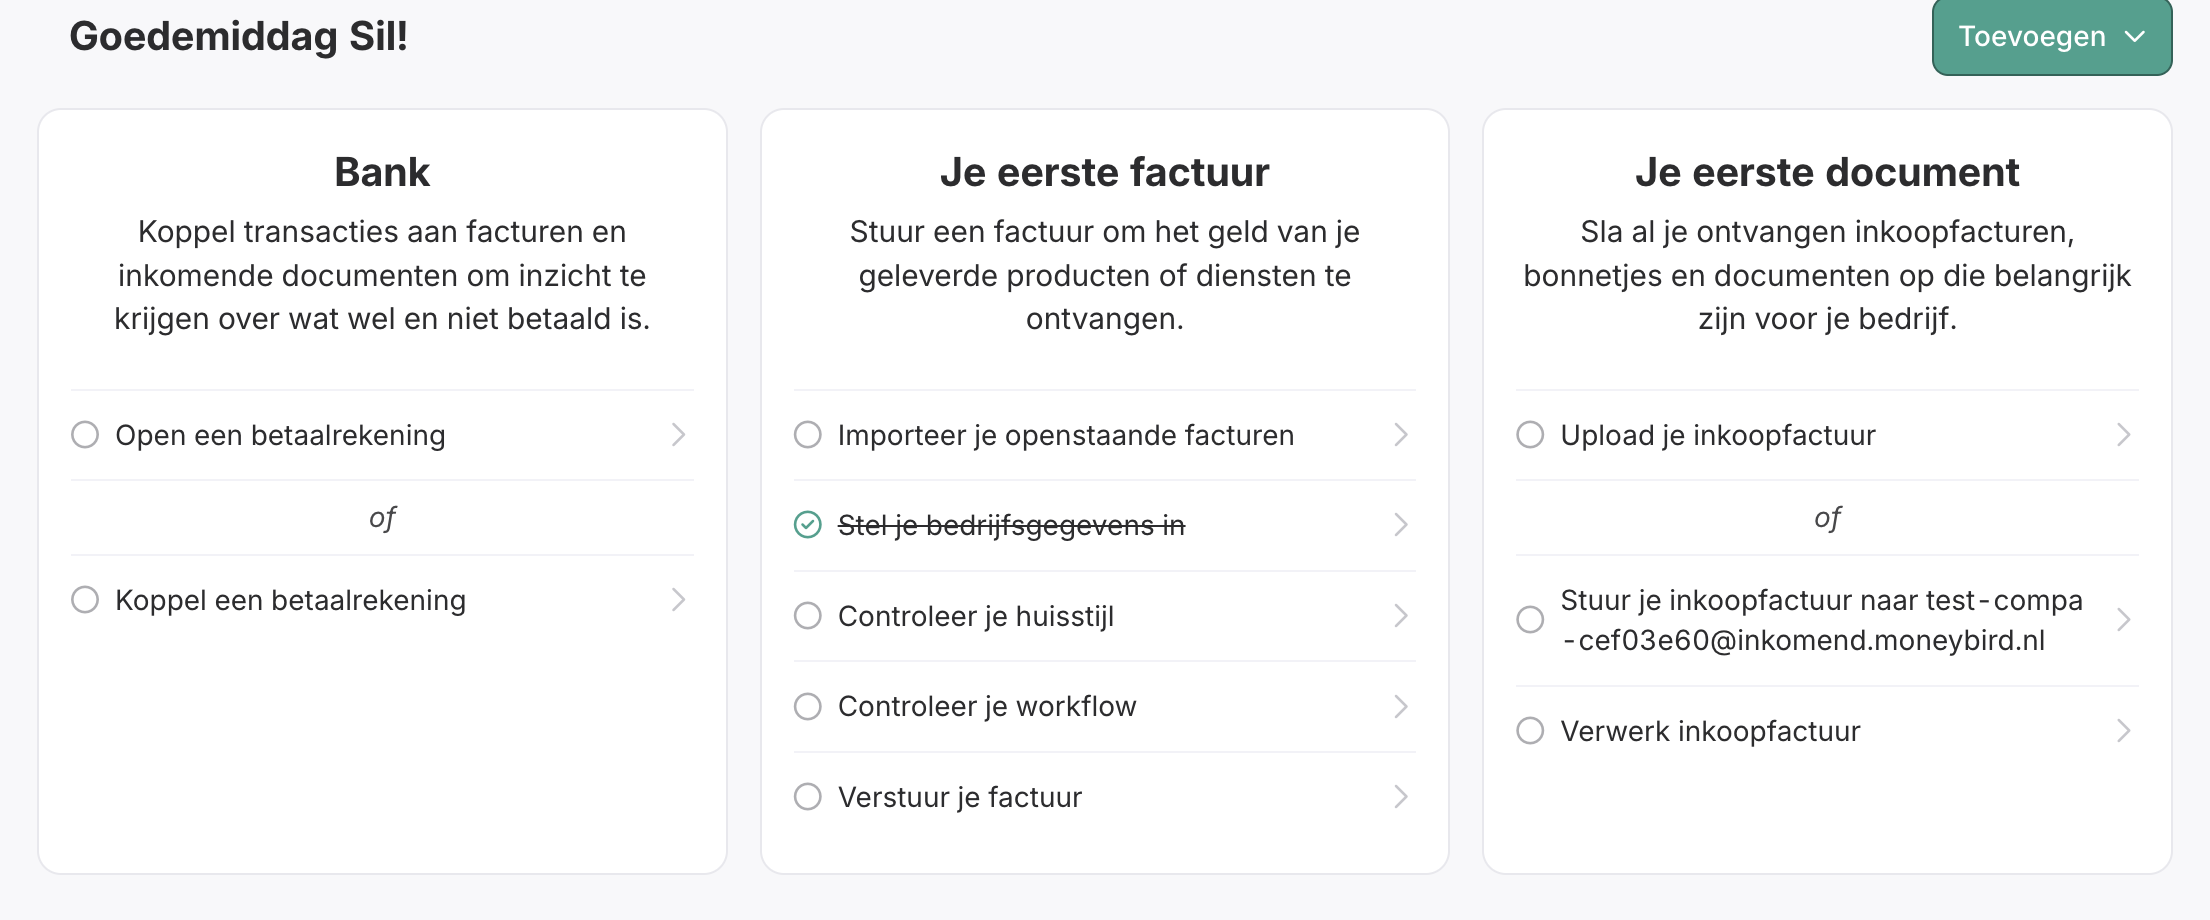2210x920 pixels.
Task: Open the 'Controleer je huisstijl' step
Action: 975,617
